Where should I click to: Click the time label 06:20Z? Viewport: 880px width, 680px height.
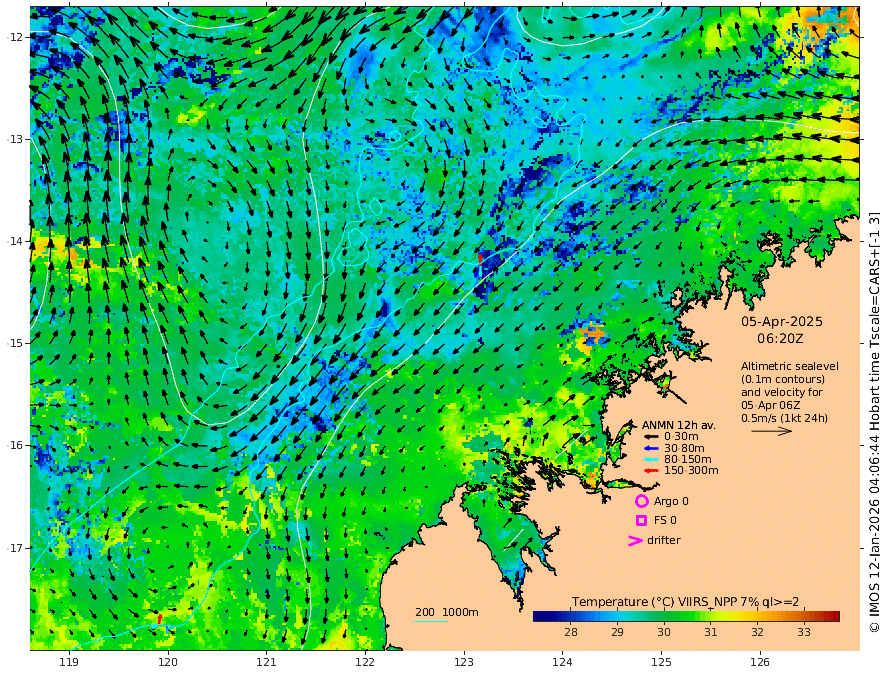780,339
